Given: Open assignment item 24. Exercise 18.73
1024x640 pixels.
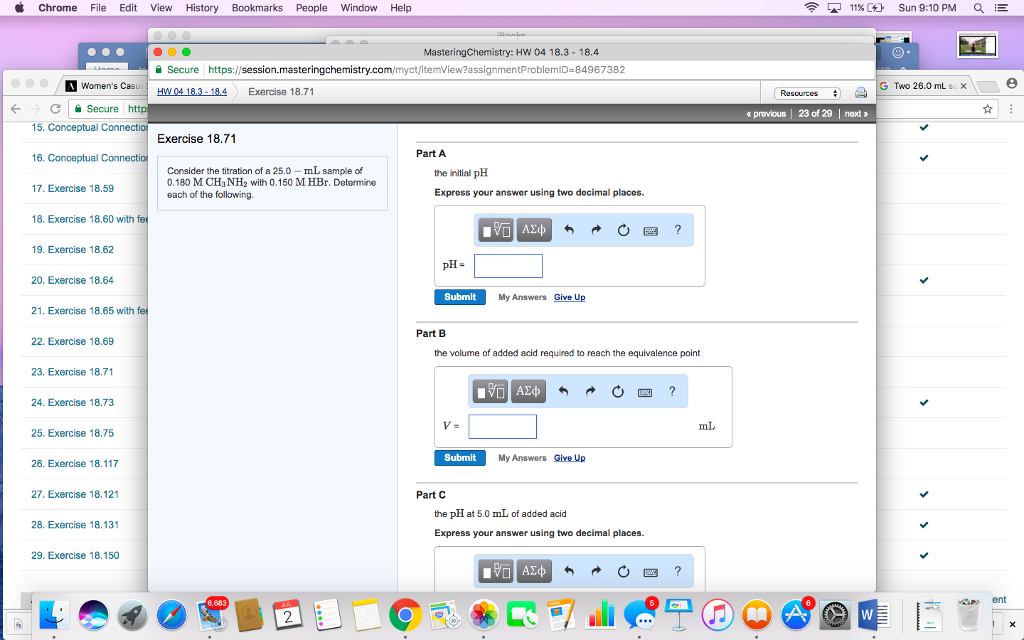Looking at the screenshot, I should (x=72, y=402).
